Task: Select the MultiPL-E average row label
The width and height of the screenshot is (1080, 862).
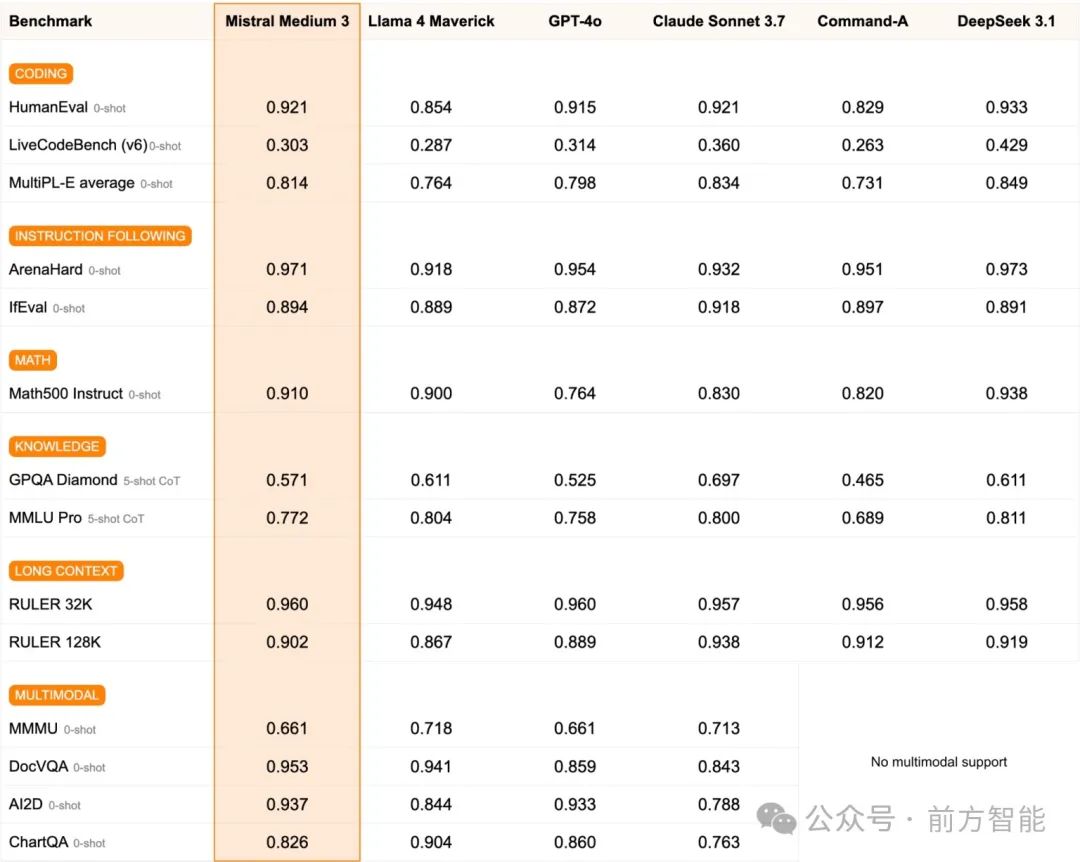Action: tap(72, 183)
